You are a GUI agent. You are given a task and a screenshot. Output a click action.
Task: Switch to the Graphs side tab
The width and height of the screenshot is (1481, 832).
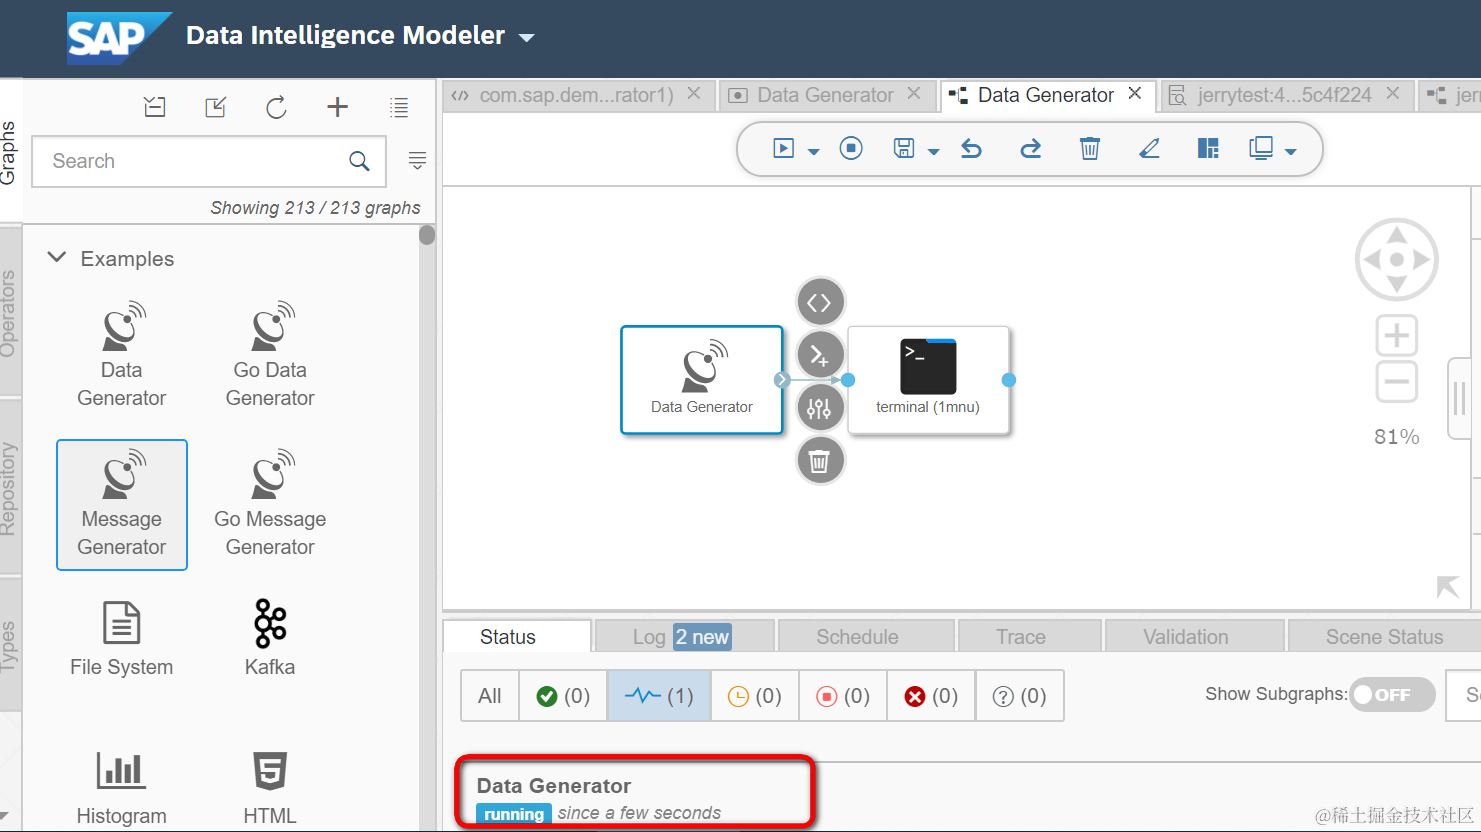[x=9, y=152]
